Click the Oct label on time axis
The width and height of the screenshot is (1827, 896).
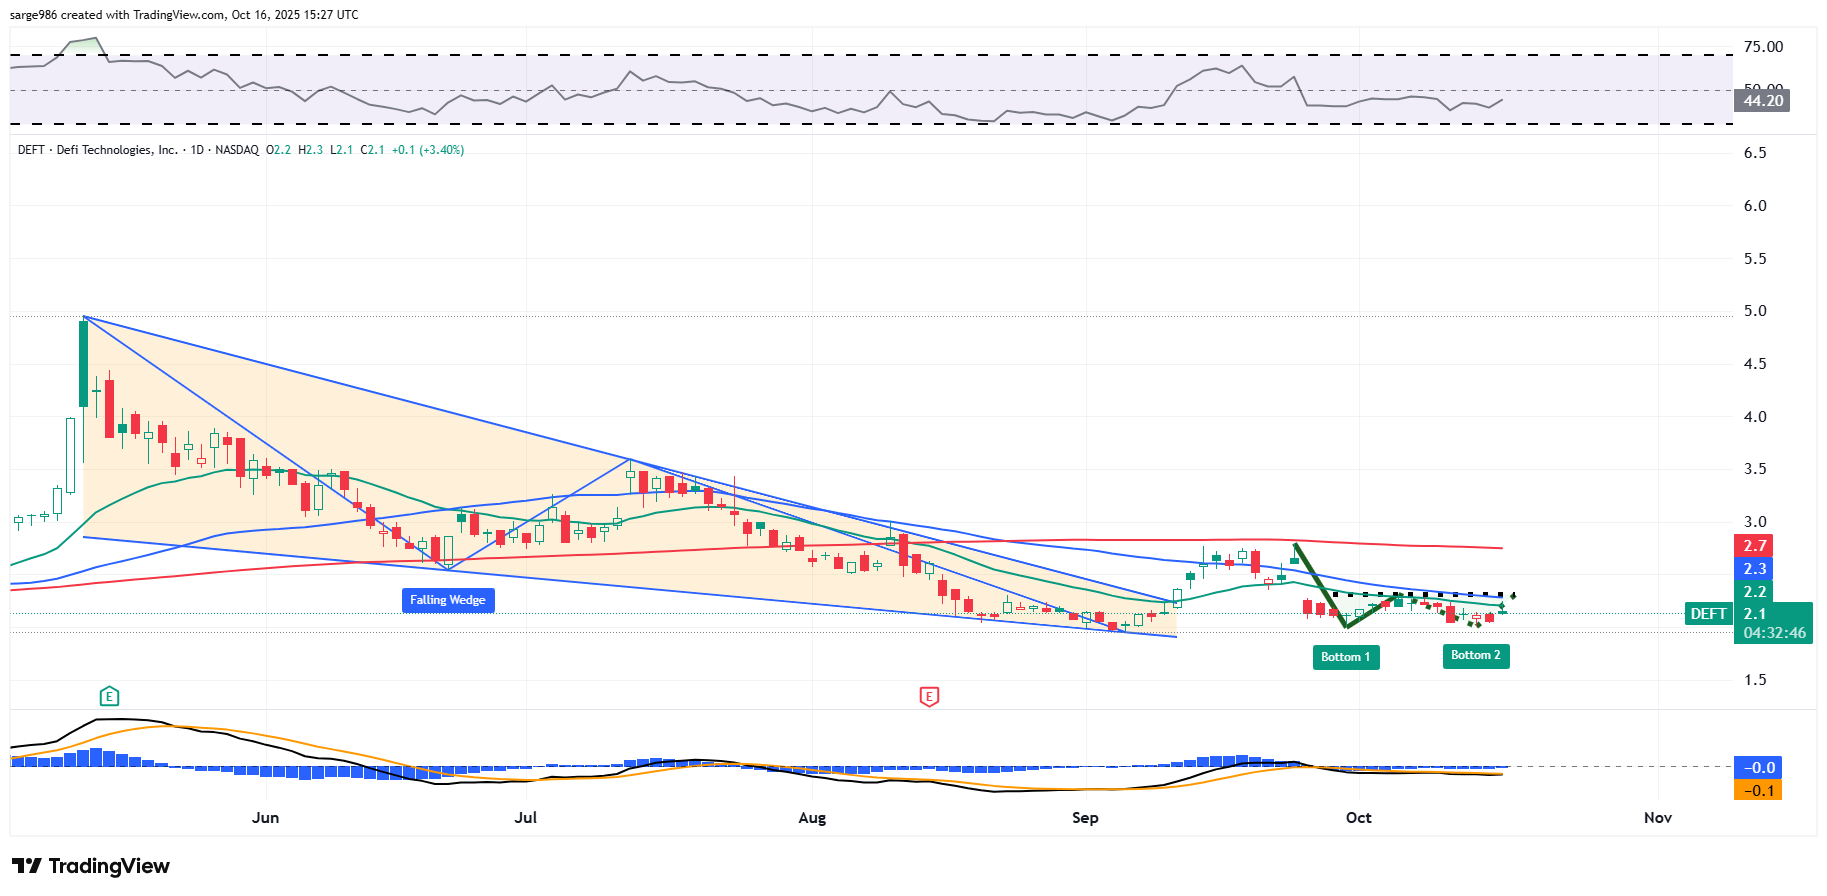1358,818
